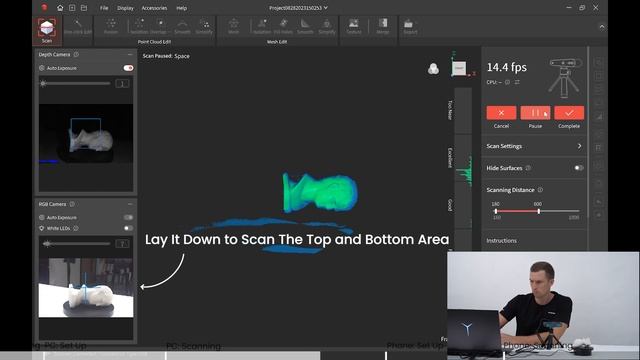Click the scanner on tripod illustration
The height and width of the screenshot is (360, 640).
coord(565,78)
